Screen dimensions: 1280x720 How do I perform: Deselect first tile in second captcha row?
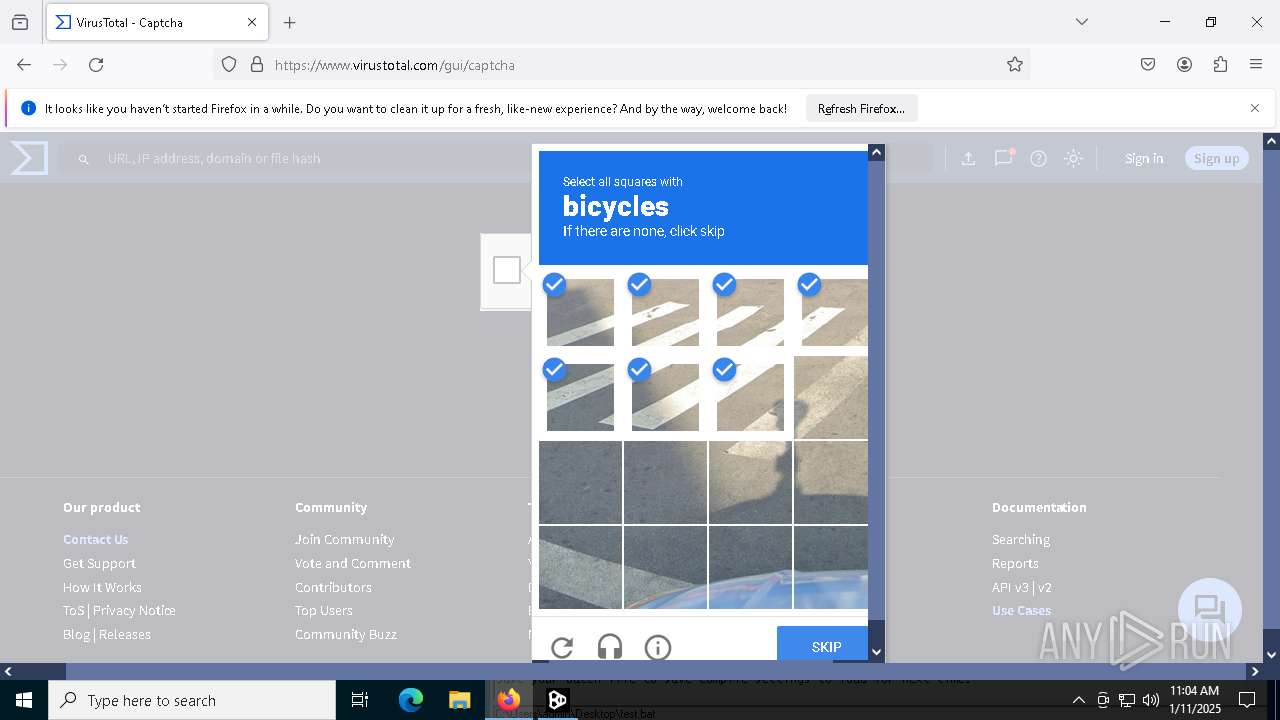(x=580, y=397)
